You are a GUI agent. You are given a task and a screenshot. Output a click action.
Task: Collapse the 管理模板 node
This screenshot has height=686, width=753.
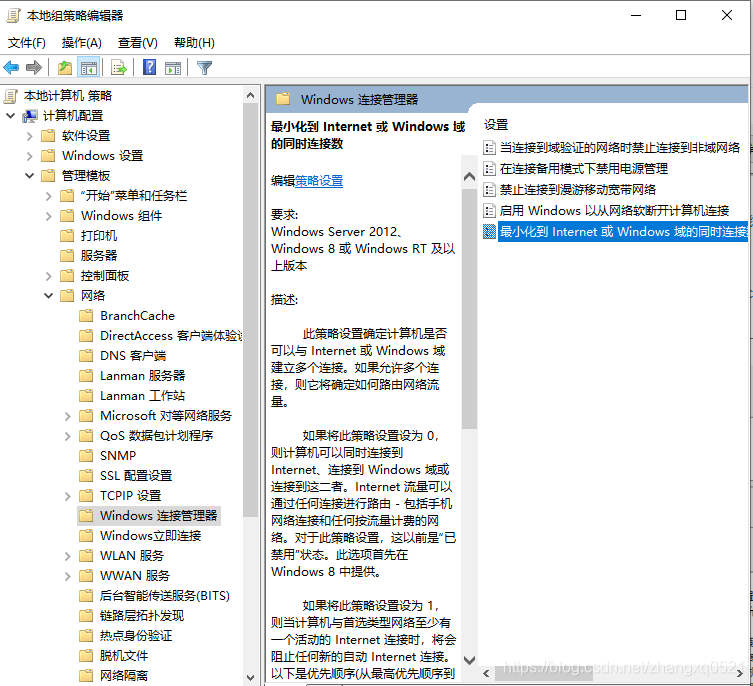[x=30, y=176]
